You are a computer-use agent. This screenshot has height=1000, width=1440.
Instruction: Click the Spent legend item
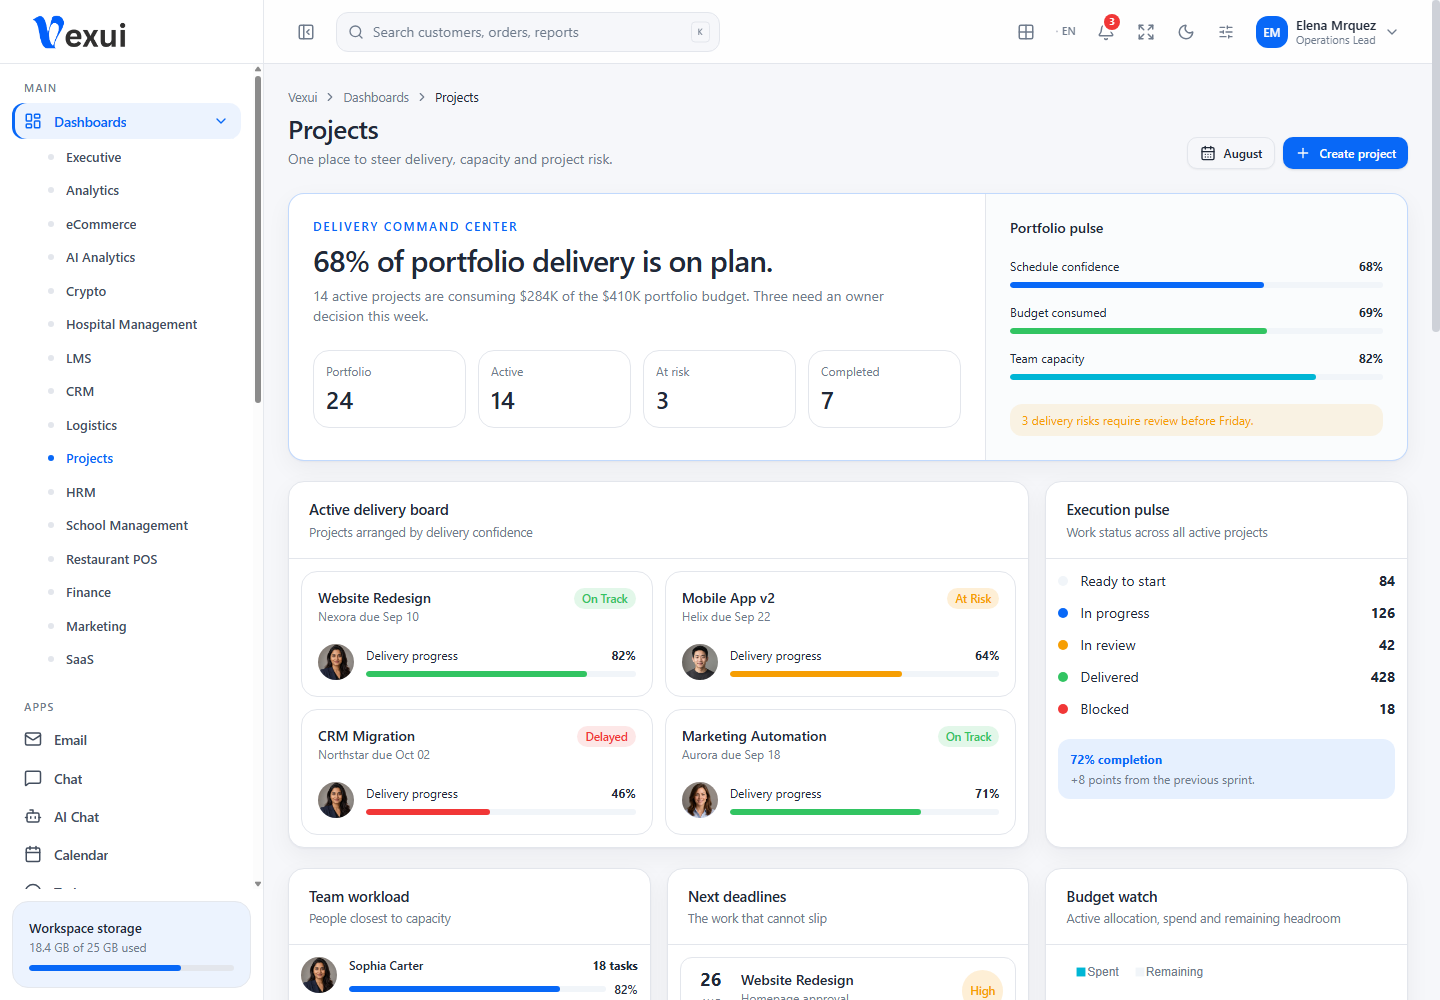(x=1097, y=972)
